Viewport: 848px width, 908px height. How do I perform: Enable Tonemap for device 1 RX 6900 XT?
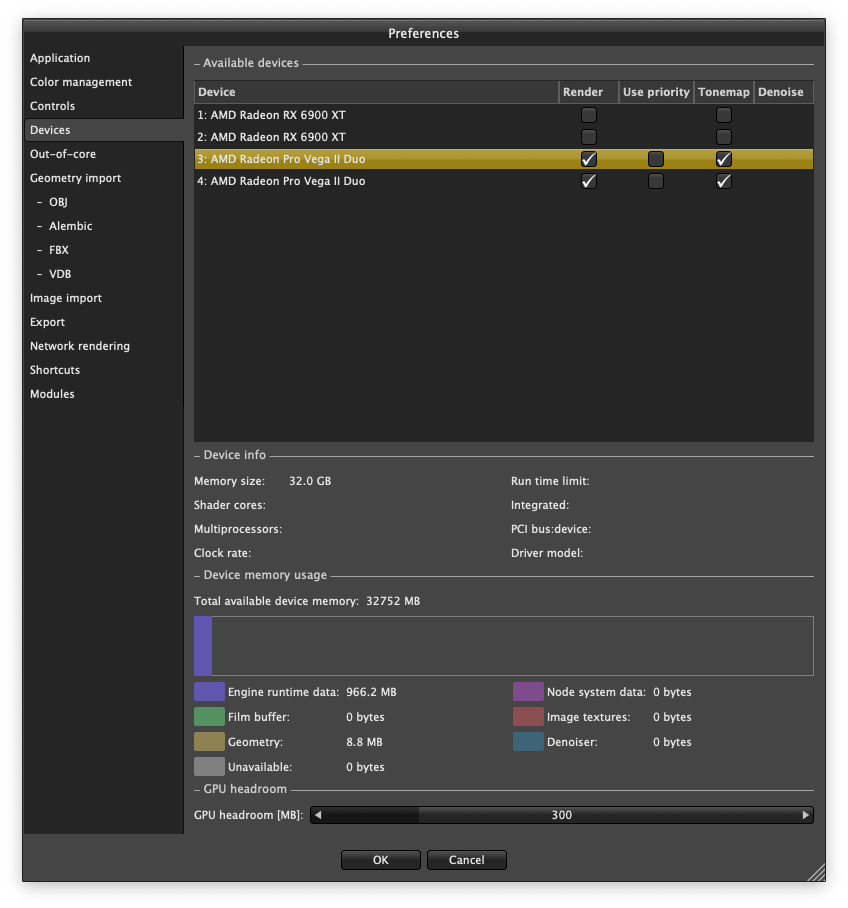723,115
